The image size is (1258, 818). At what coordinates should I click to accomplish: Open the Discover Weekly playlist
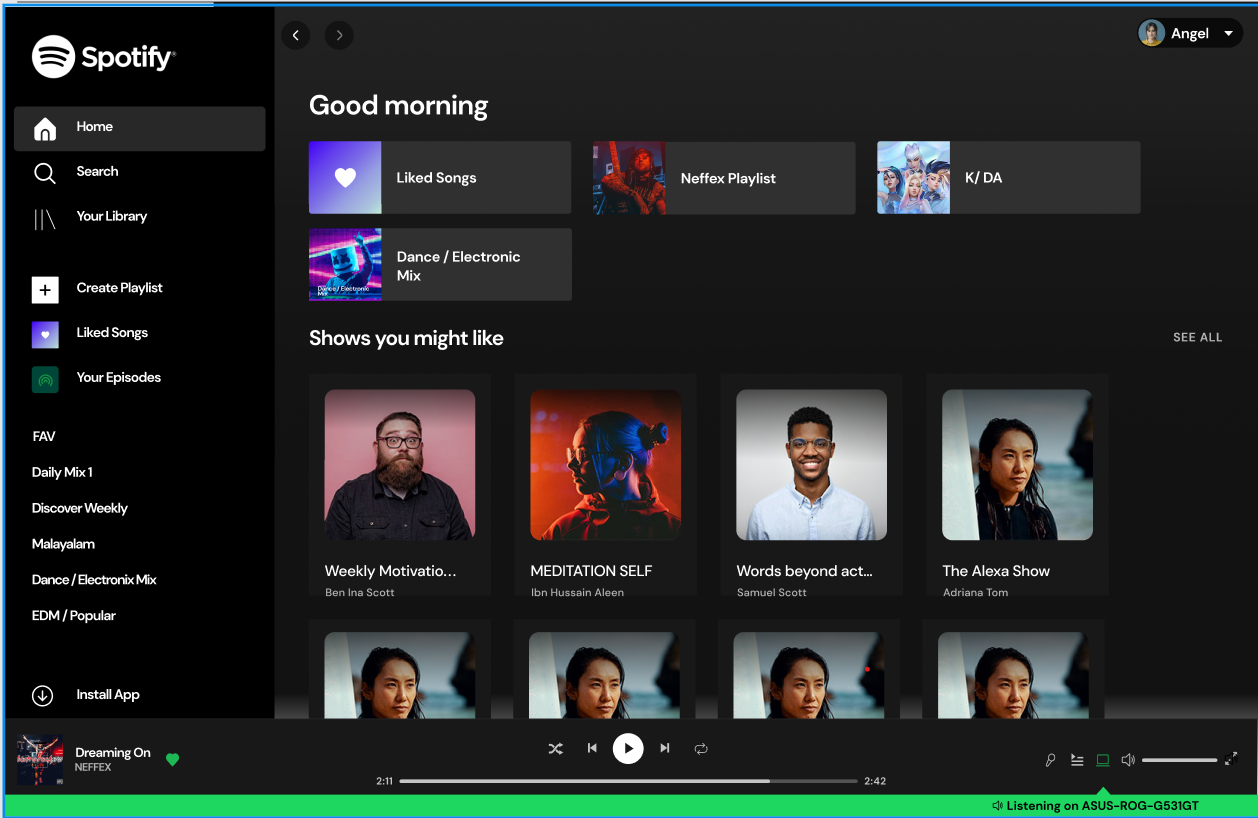point(80,508)
